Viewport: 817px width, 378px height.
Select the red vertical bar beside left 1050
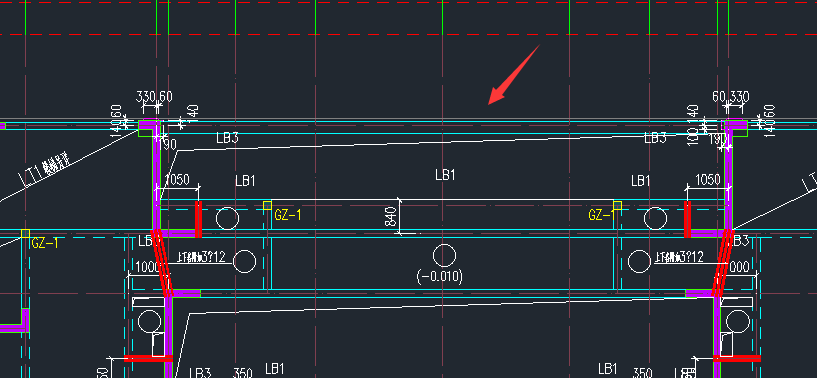click(x=198, y=220)
